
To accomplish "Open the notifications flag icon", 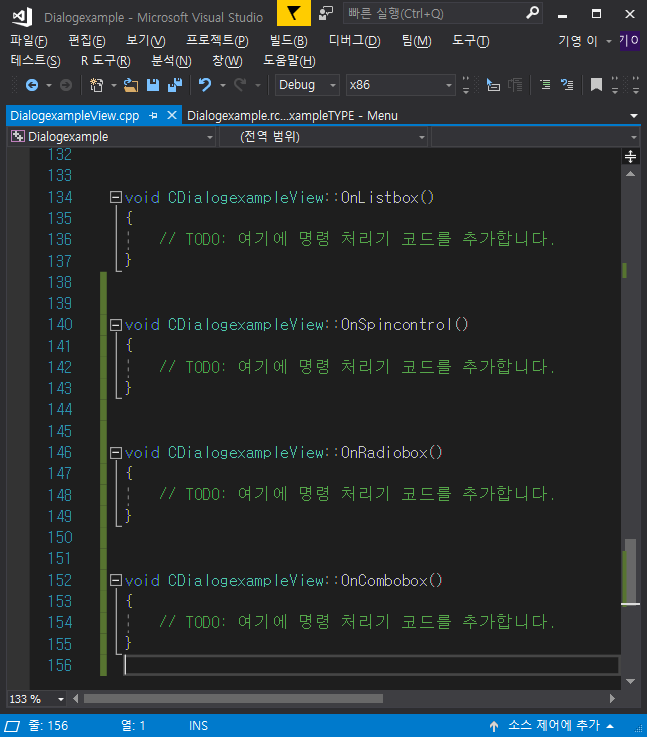I will [294, 13].
